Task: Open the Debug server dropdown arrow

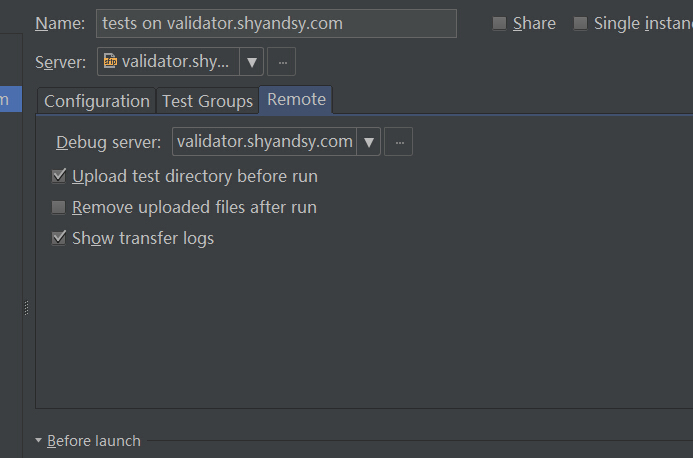Action: point(369,141)
